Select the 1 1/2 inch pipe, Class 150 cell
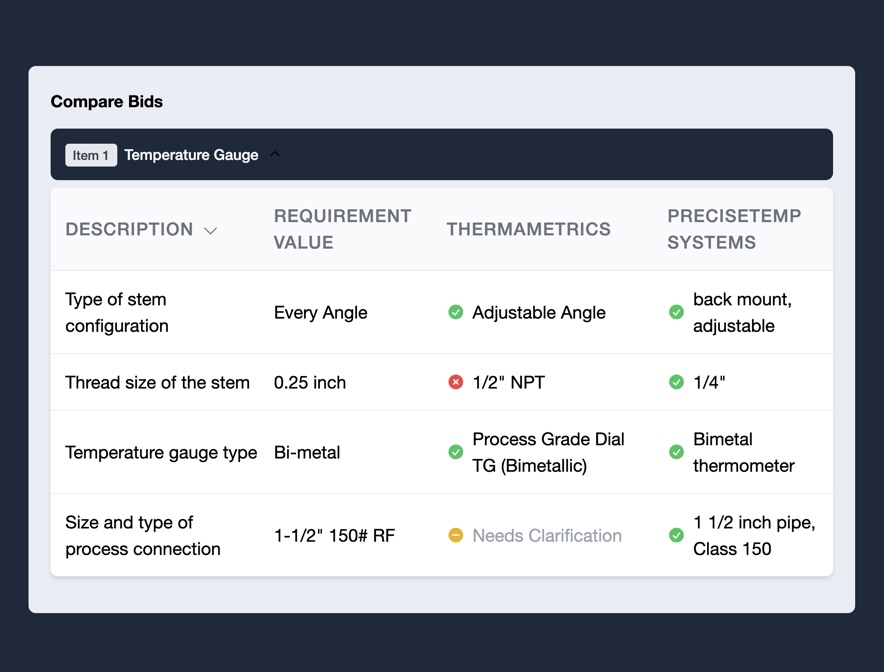This screenshot has width=884, height=672. [x=754, y=536]
